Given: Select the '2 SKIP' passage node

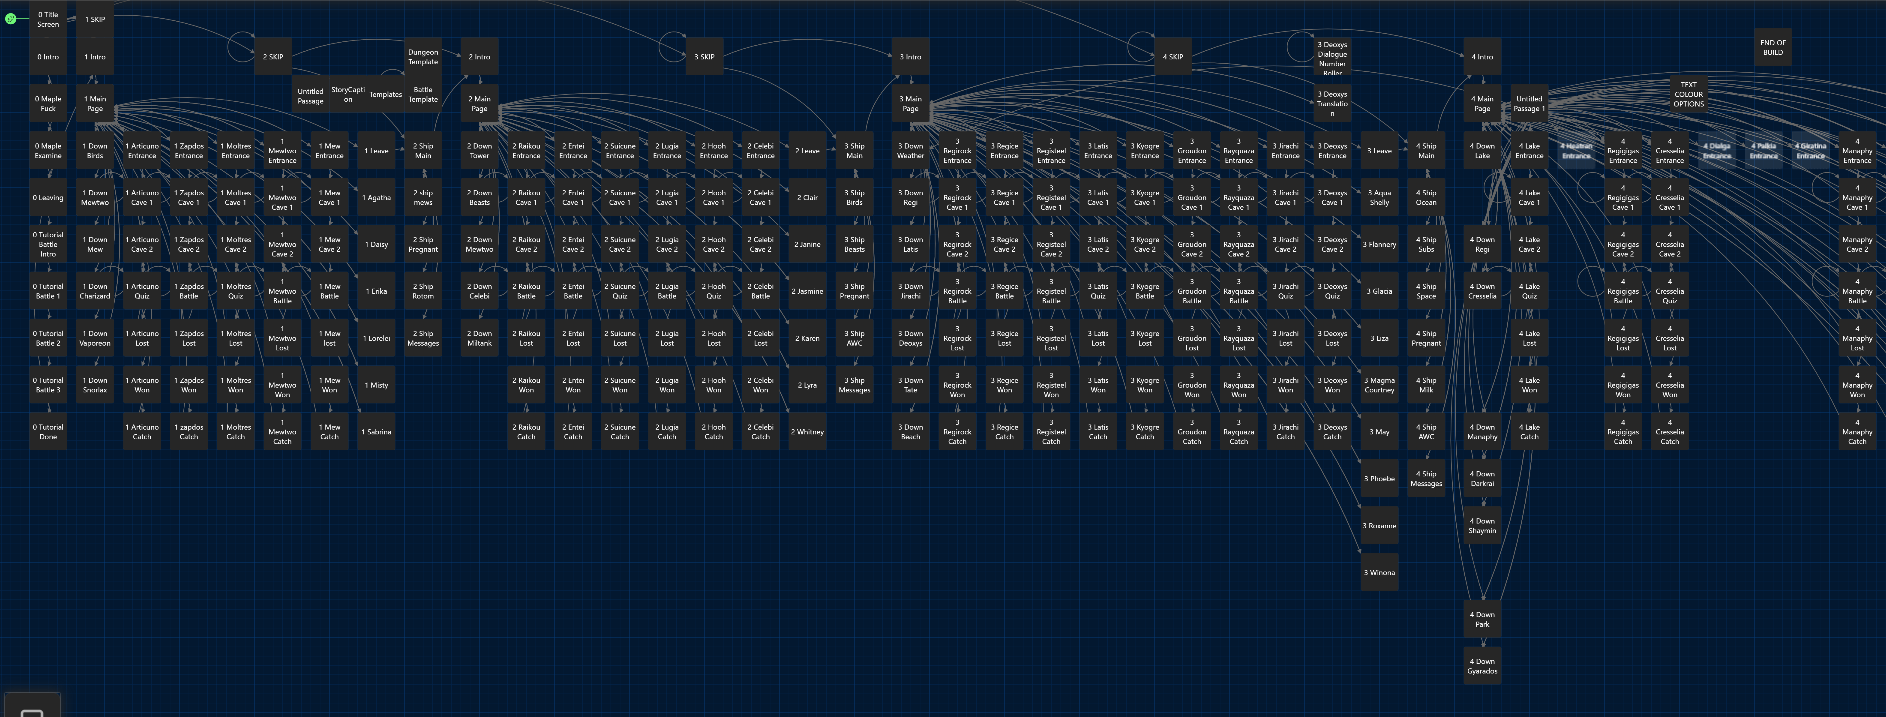Looking at the screenshot, I should [273, 57].
